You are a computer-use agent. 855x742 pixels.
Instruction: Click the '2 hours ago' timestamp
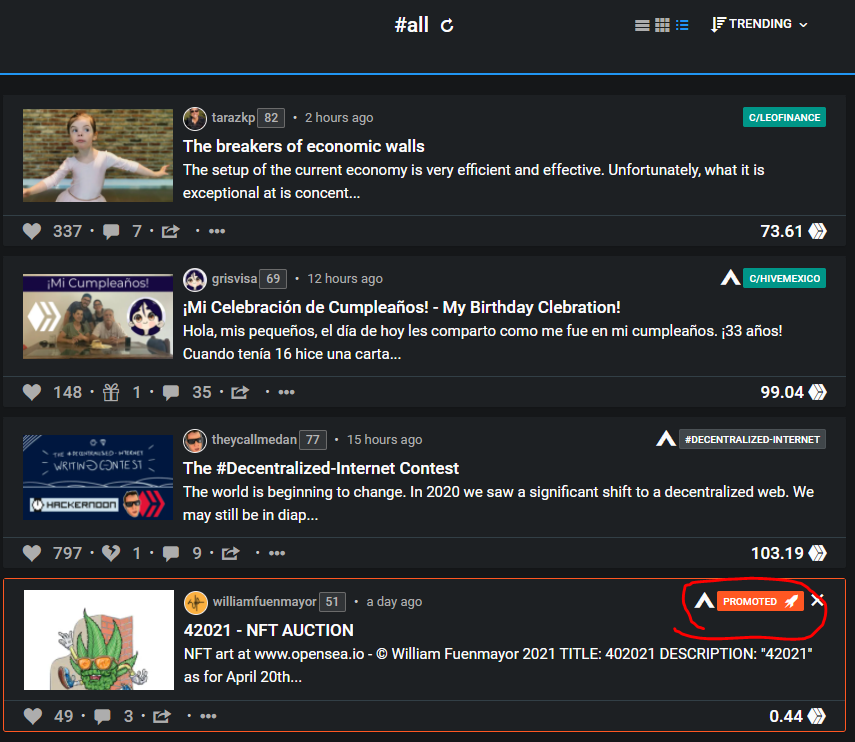339,117
